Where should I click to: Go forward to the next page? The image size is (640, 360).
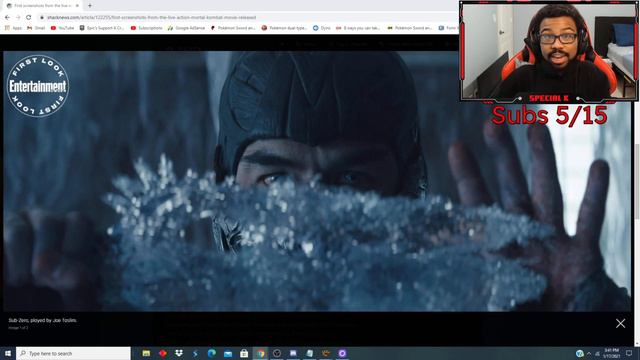[x=18, y=18]
